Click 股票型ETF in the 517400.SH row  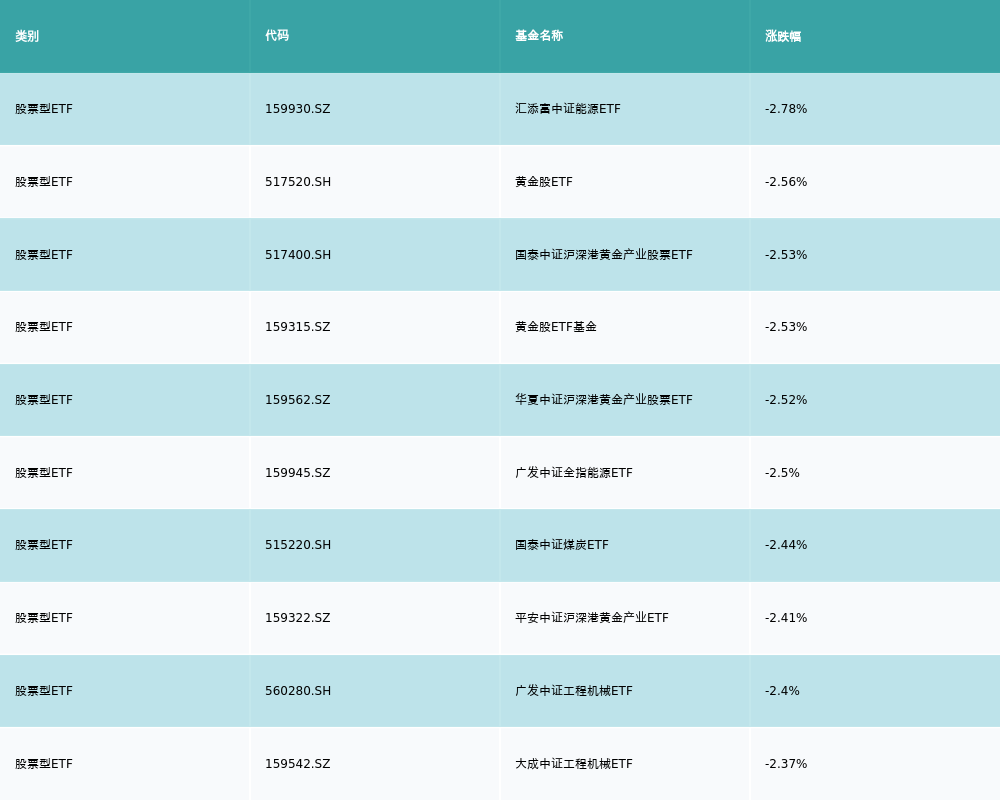tap(44, 255)
